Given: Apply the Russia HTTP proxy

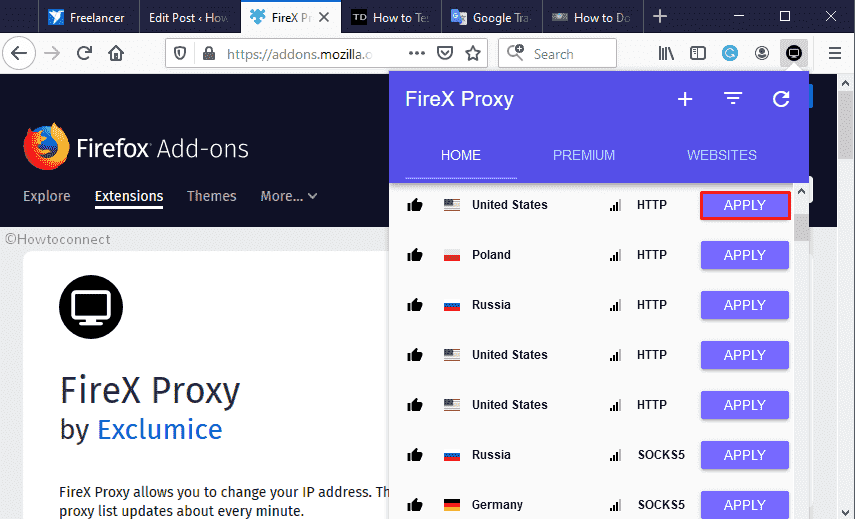Looking at the screenshot, I should click(745, 305).
